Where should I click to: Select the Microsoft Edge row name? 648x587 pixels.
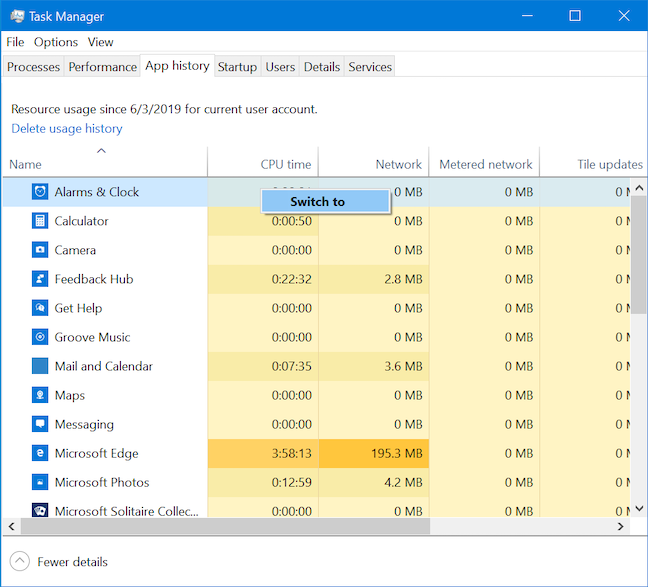coord(97,453)
